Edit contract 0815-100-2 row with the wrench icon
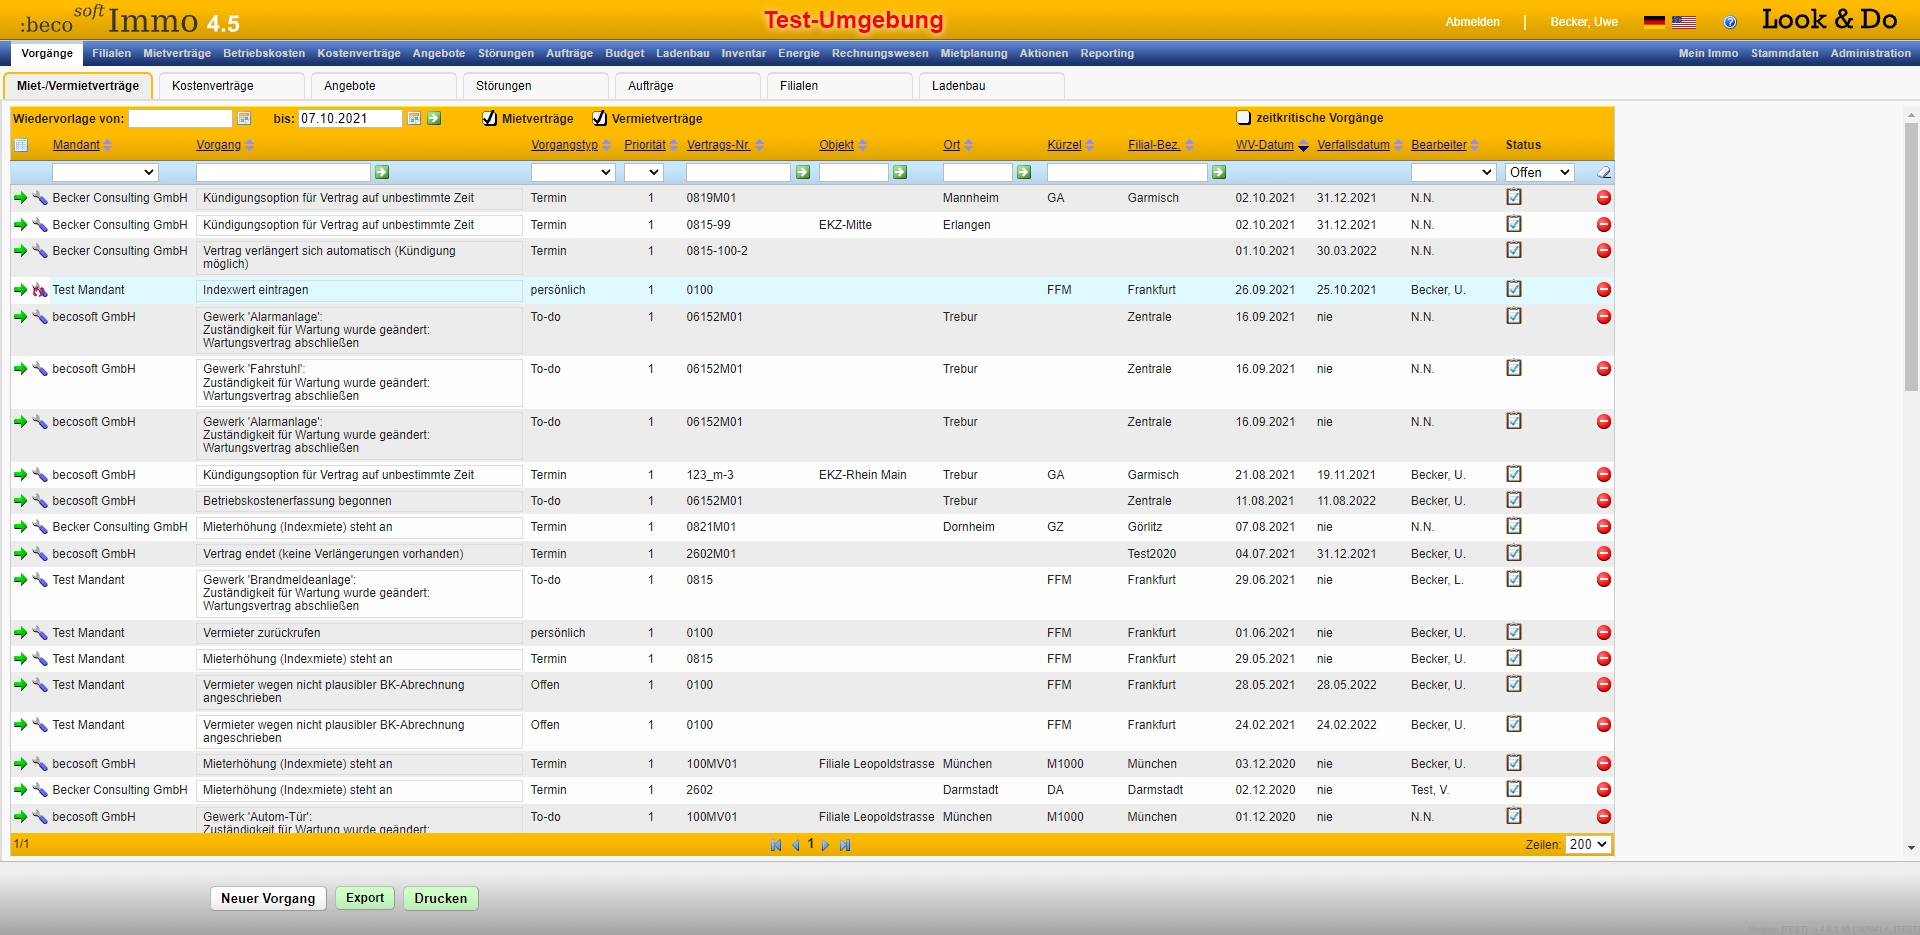The width and height of the screenshot is (1920, 935). tap(40, 251)
